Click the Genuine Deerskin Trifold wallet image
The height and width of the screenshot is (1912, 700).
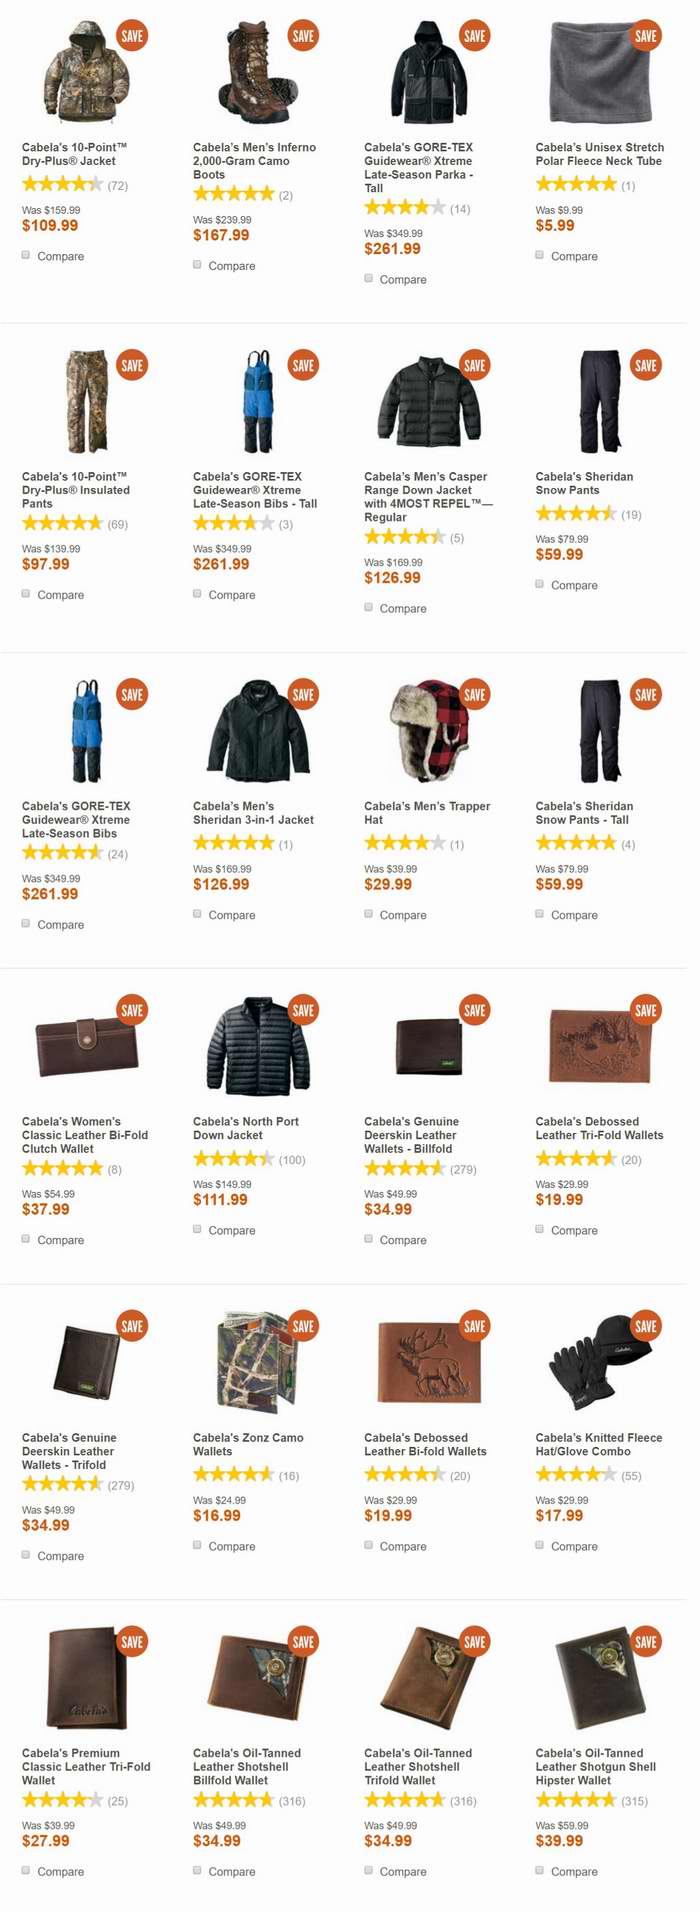click(86, 1362)
